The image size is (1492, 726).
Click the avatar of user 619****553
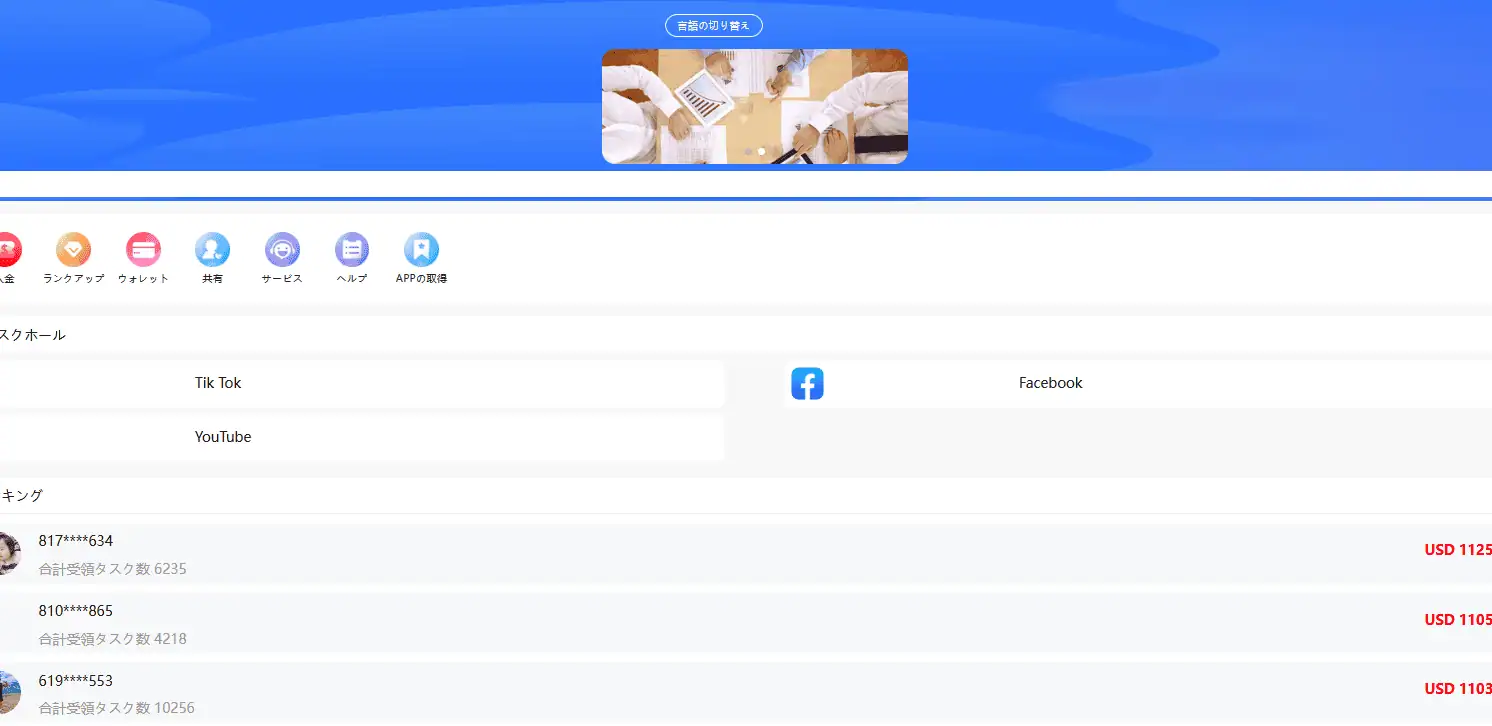8,692
